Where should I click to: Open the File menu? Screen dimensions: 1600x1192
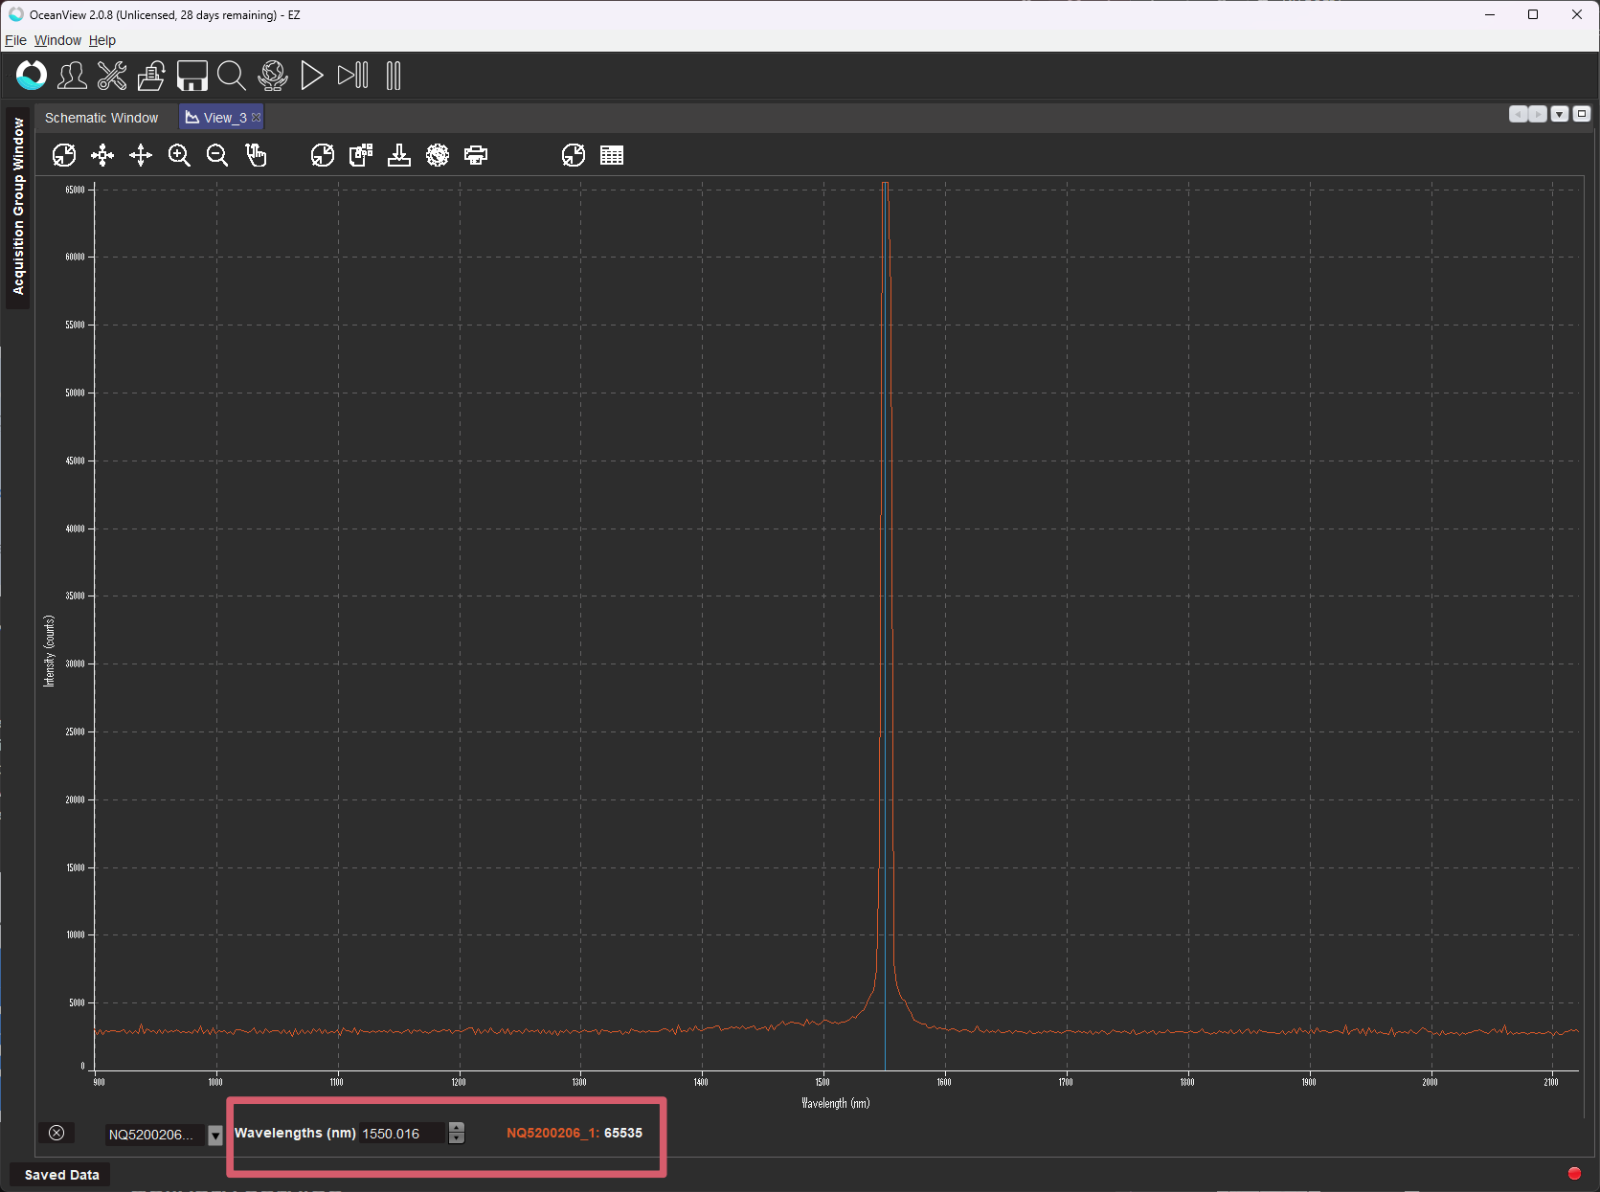pyautogui.click(x=15, y=40)
